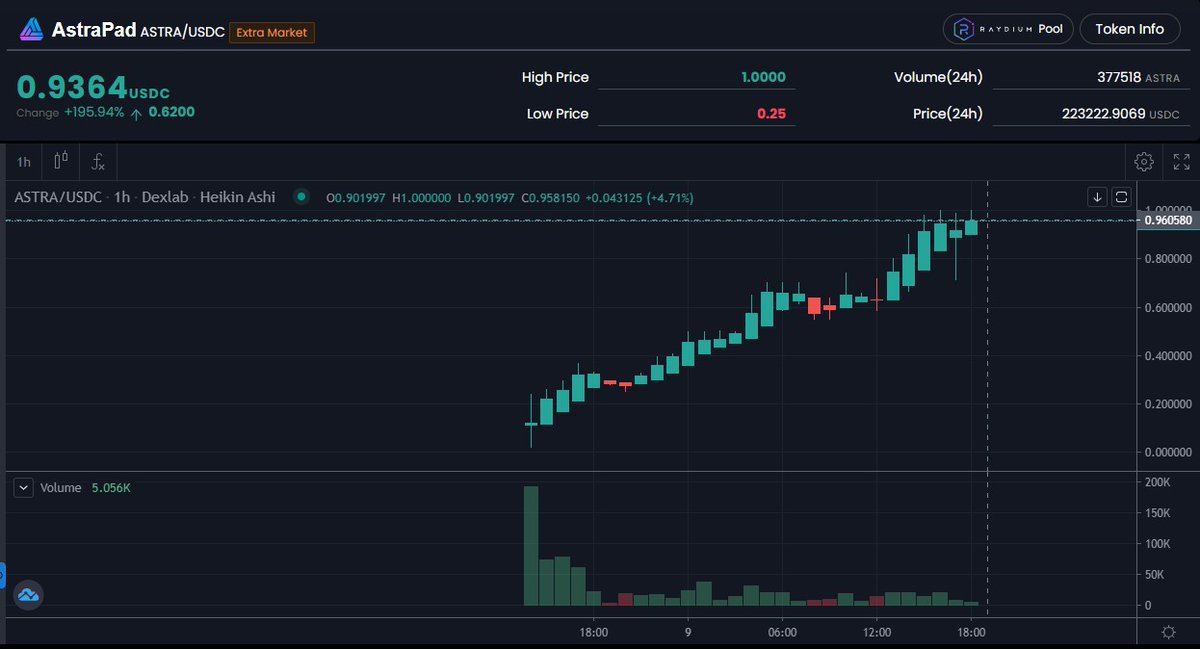The image size is (1200, 649).
Task: Click the volume value 5.056K
Action: coord(111,488)
